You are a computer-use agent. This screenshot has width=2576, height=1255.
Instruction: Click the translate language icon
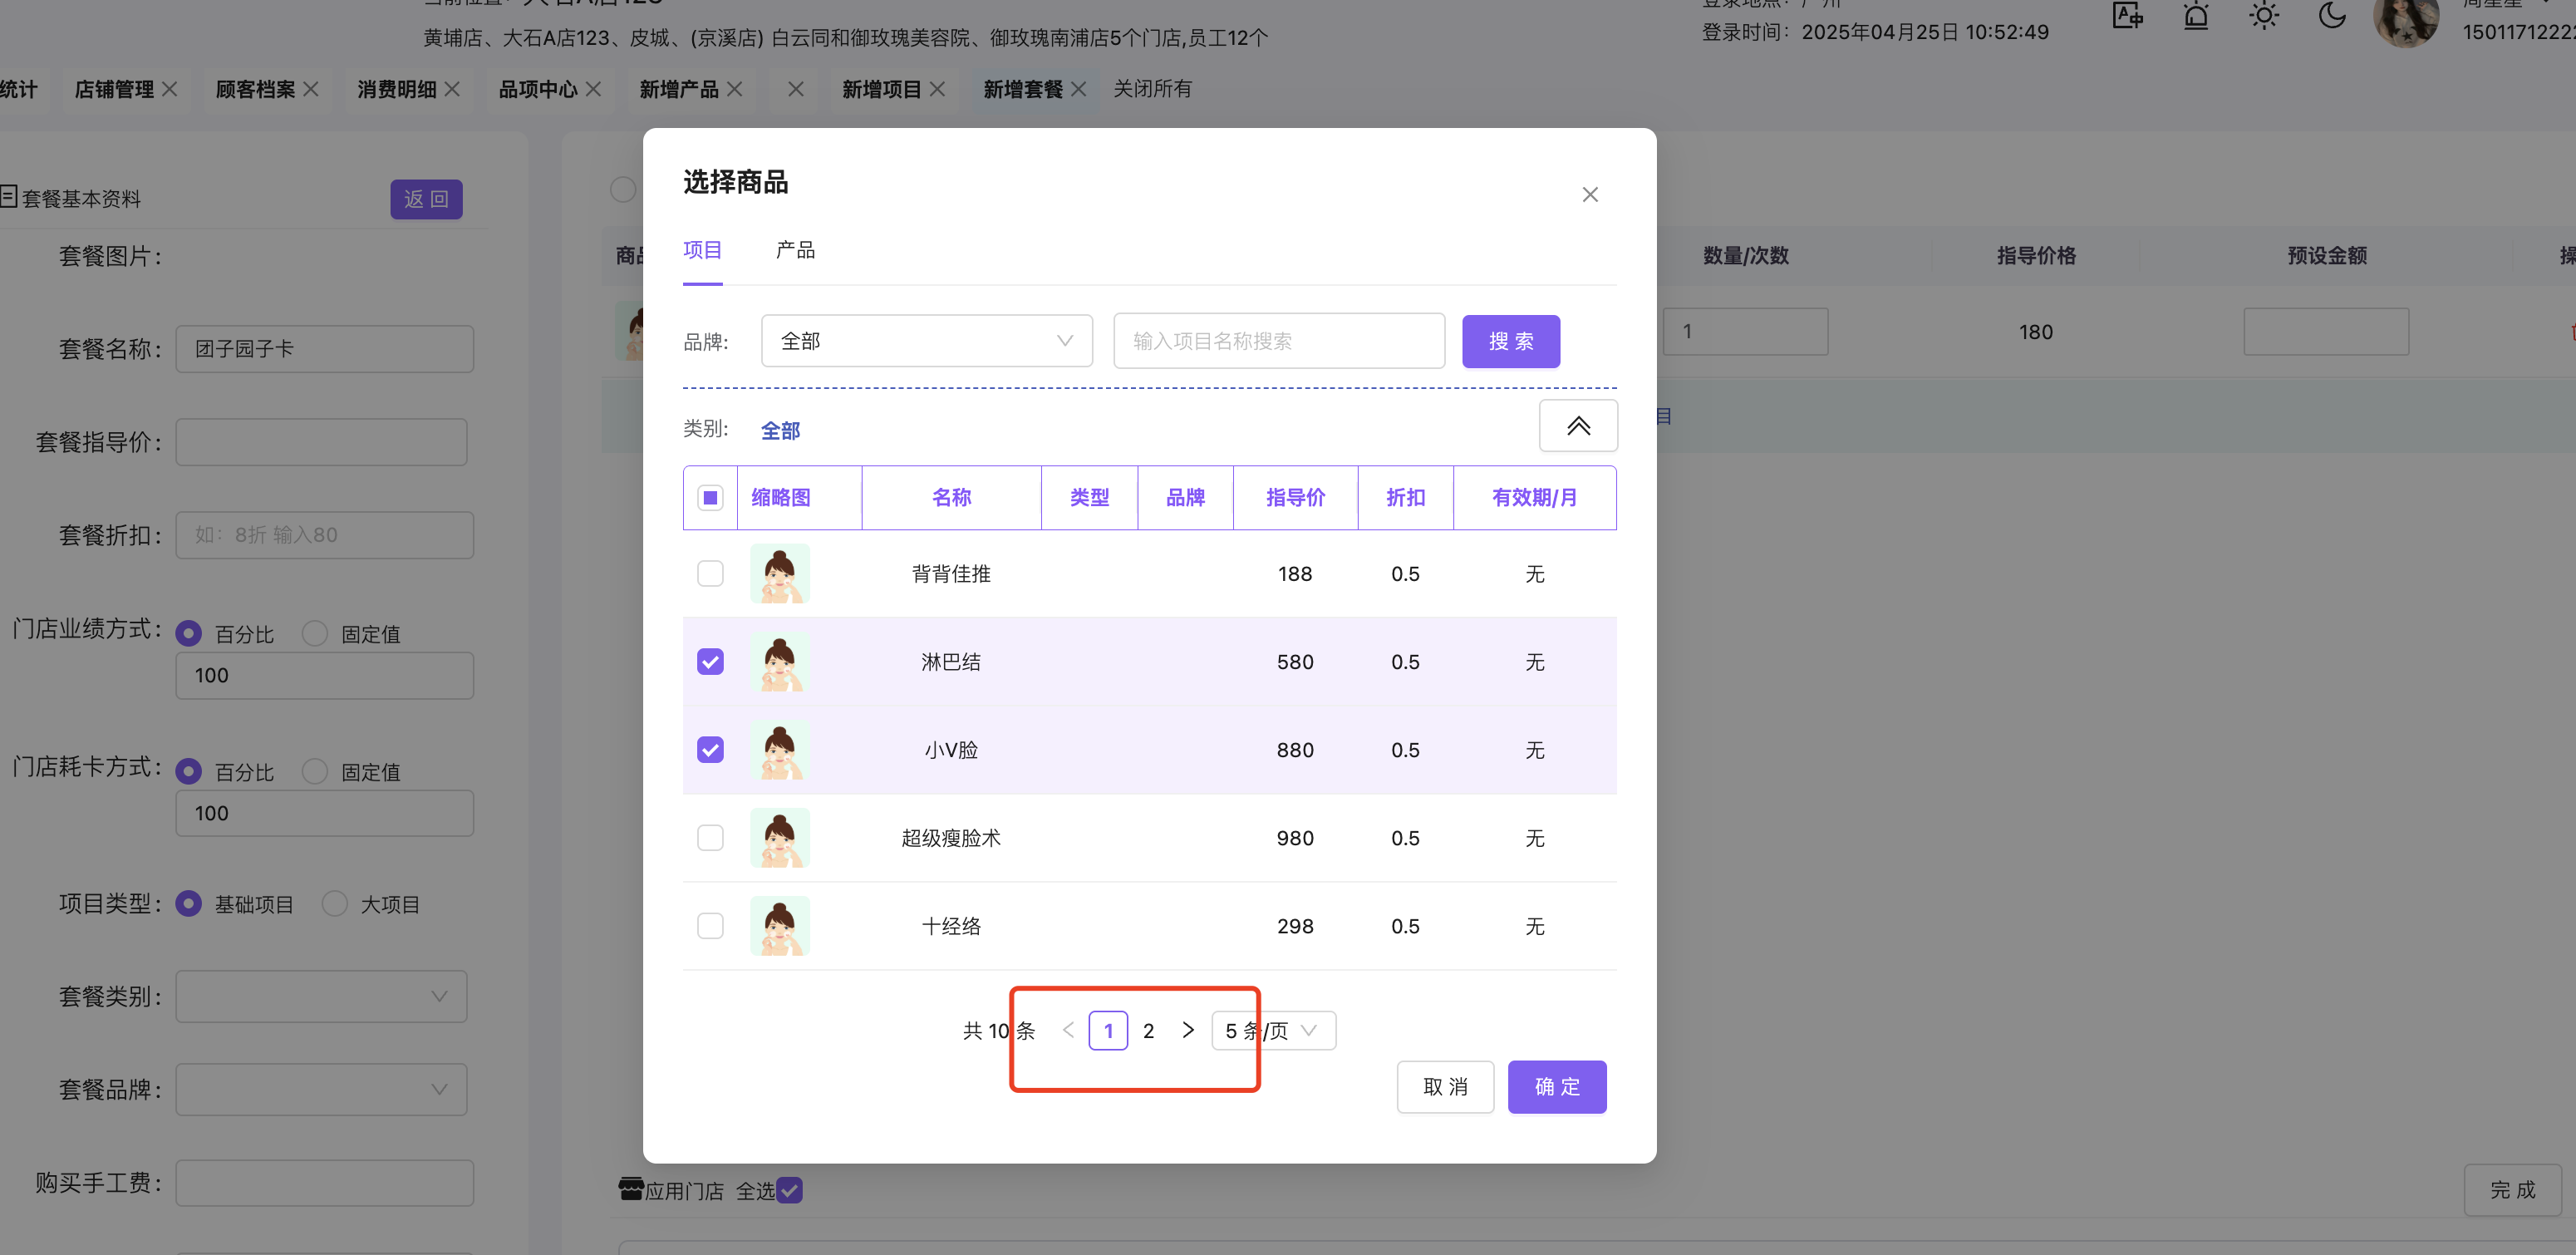[x=2127, y=16]
